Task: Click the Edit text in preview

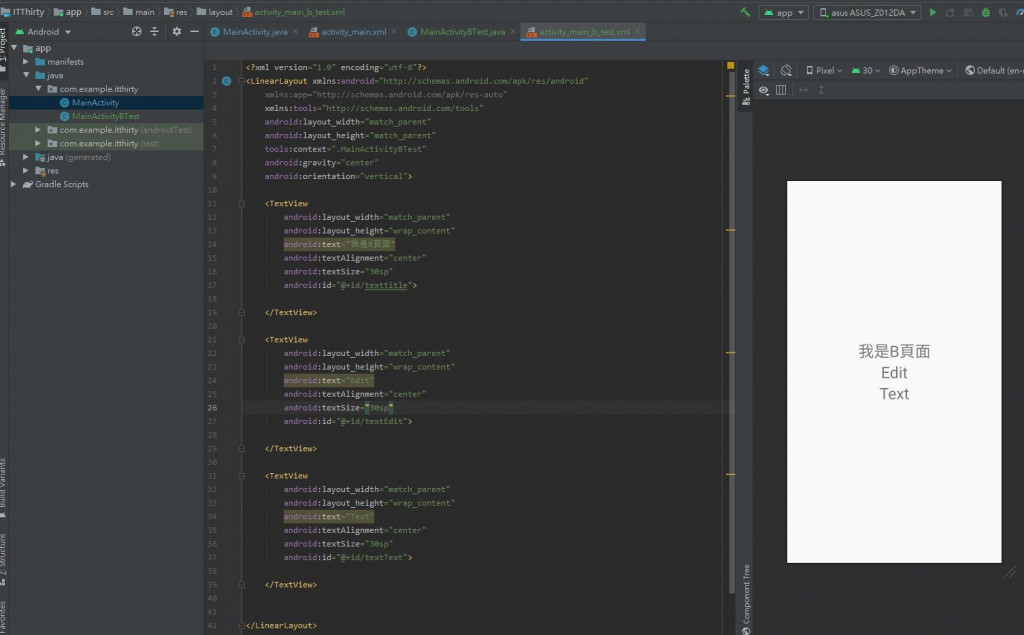Action: tap(894, 373)
